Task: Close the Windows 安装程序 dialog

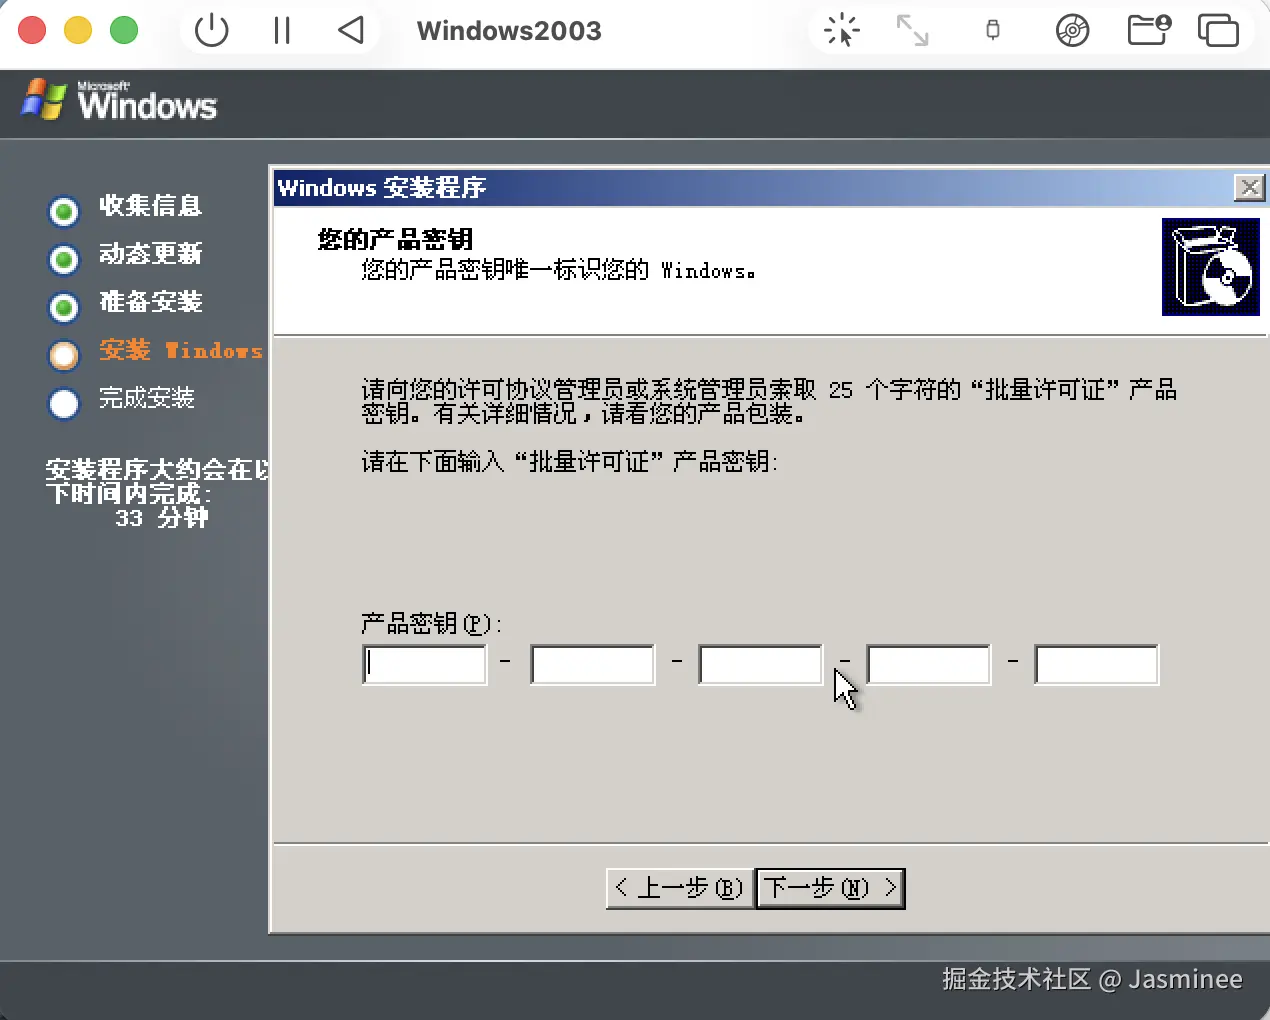Action: [x=1249, y=187]
